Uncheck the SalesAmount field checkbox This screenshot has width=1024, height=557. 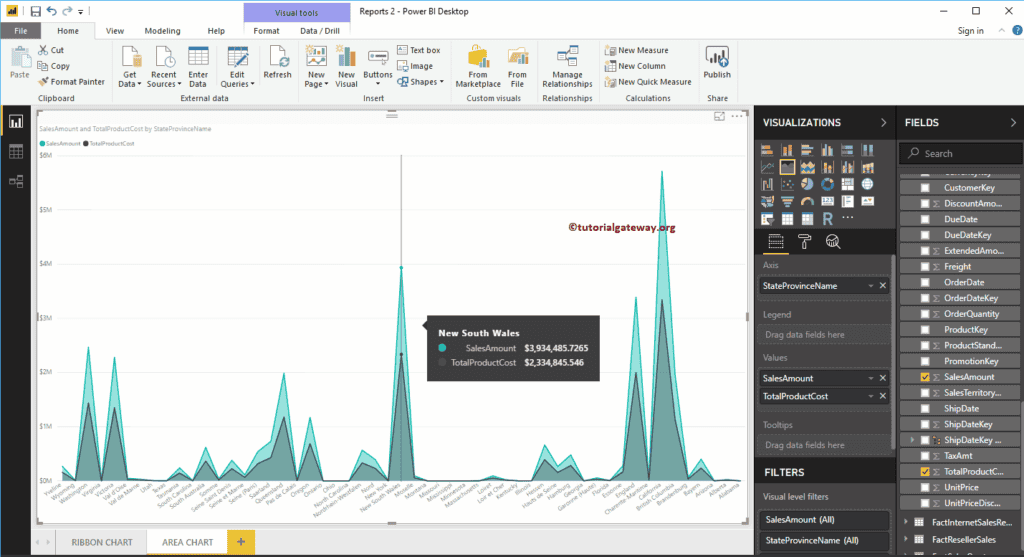click(x=925, y=377)
